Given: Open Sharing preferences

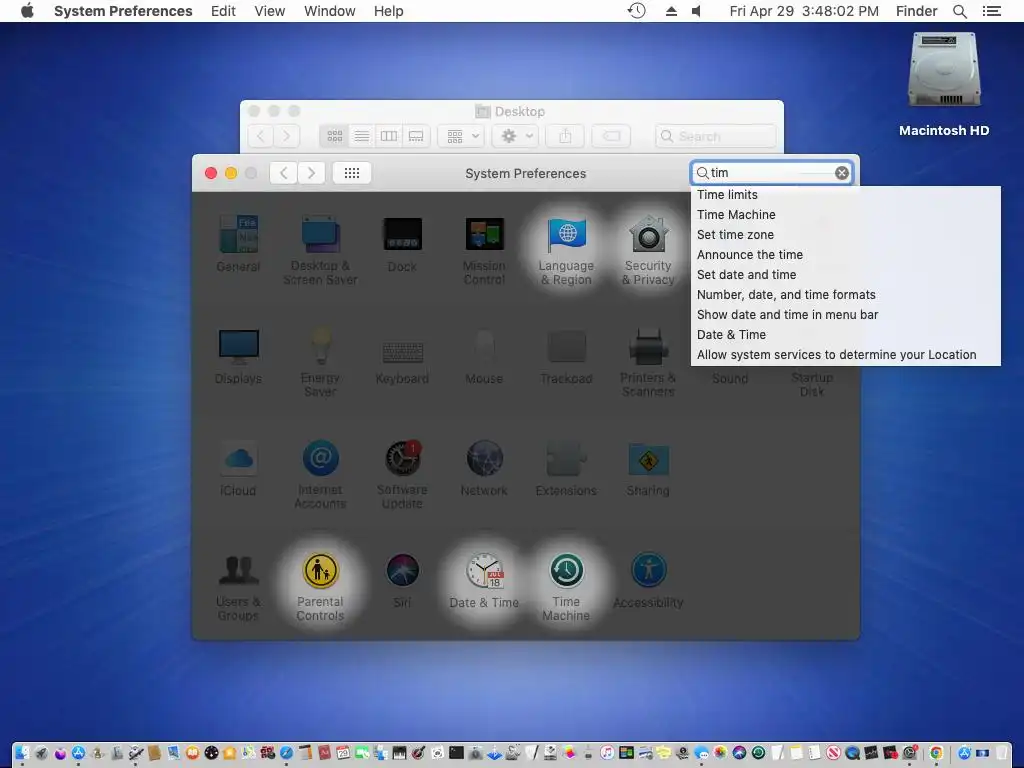Looking at the screenshot, I should coord(648,468).
